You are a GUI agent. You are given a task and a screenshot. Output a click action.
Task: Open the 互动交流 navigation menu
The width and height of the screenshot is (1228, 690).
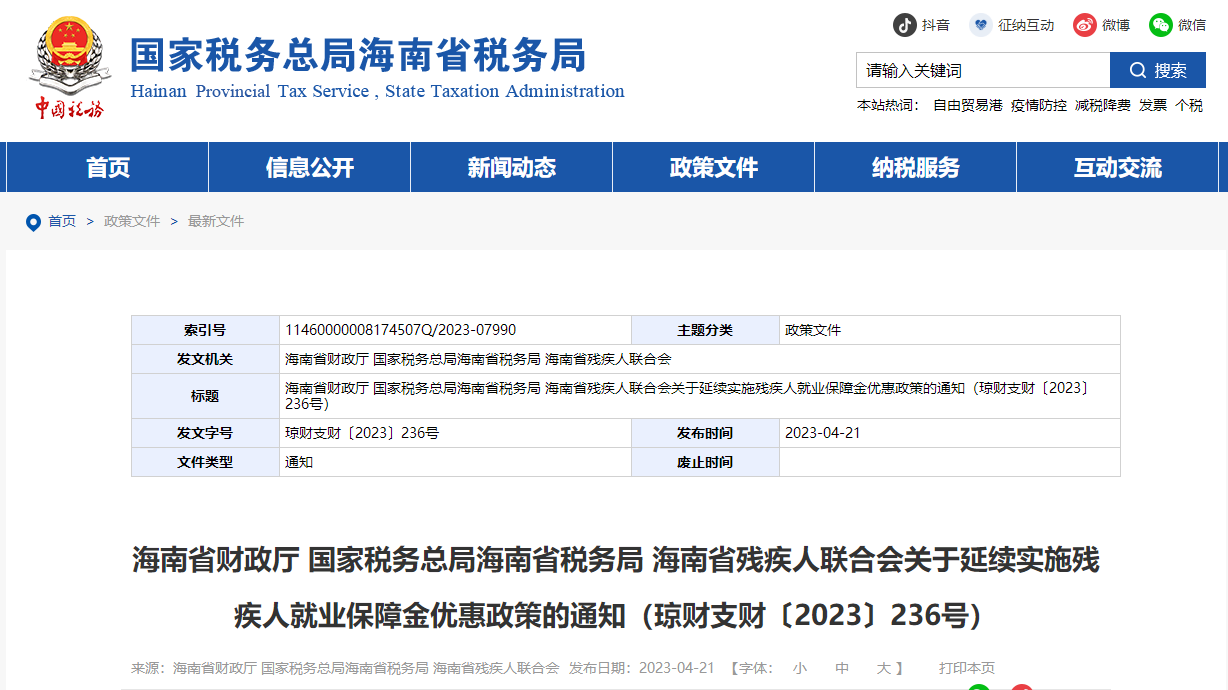pyautogui.click(x=1116, y=167)
